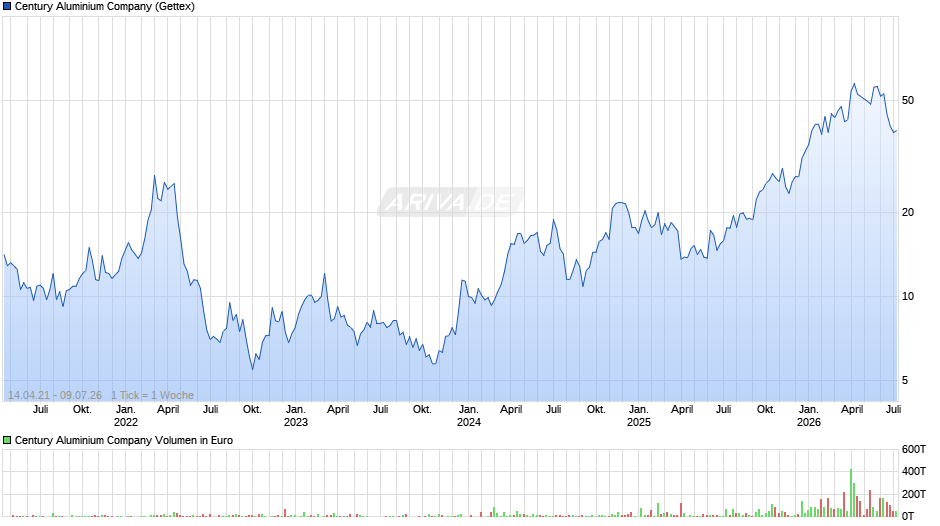Click the green volume legend square

[x=7, y=440]
